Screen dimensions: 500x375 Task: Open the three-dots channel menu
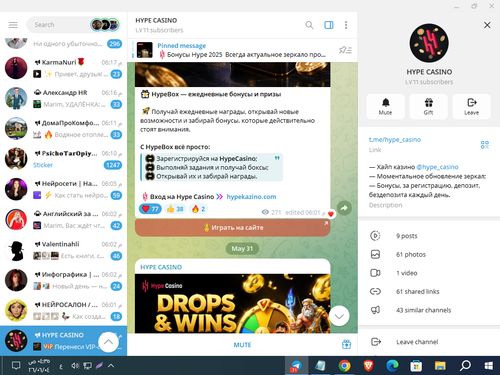click(x=346, y=25)
